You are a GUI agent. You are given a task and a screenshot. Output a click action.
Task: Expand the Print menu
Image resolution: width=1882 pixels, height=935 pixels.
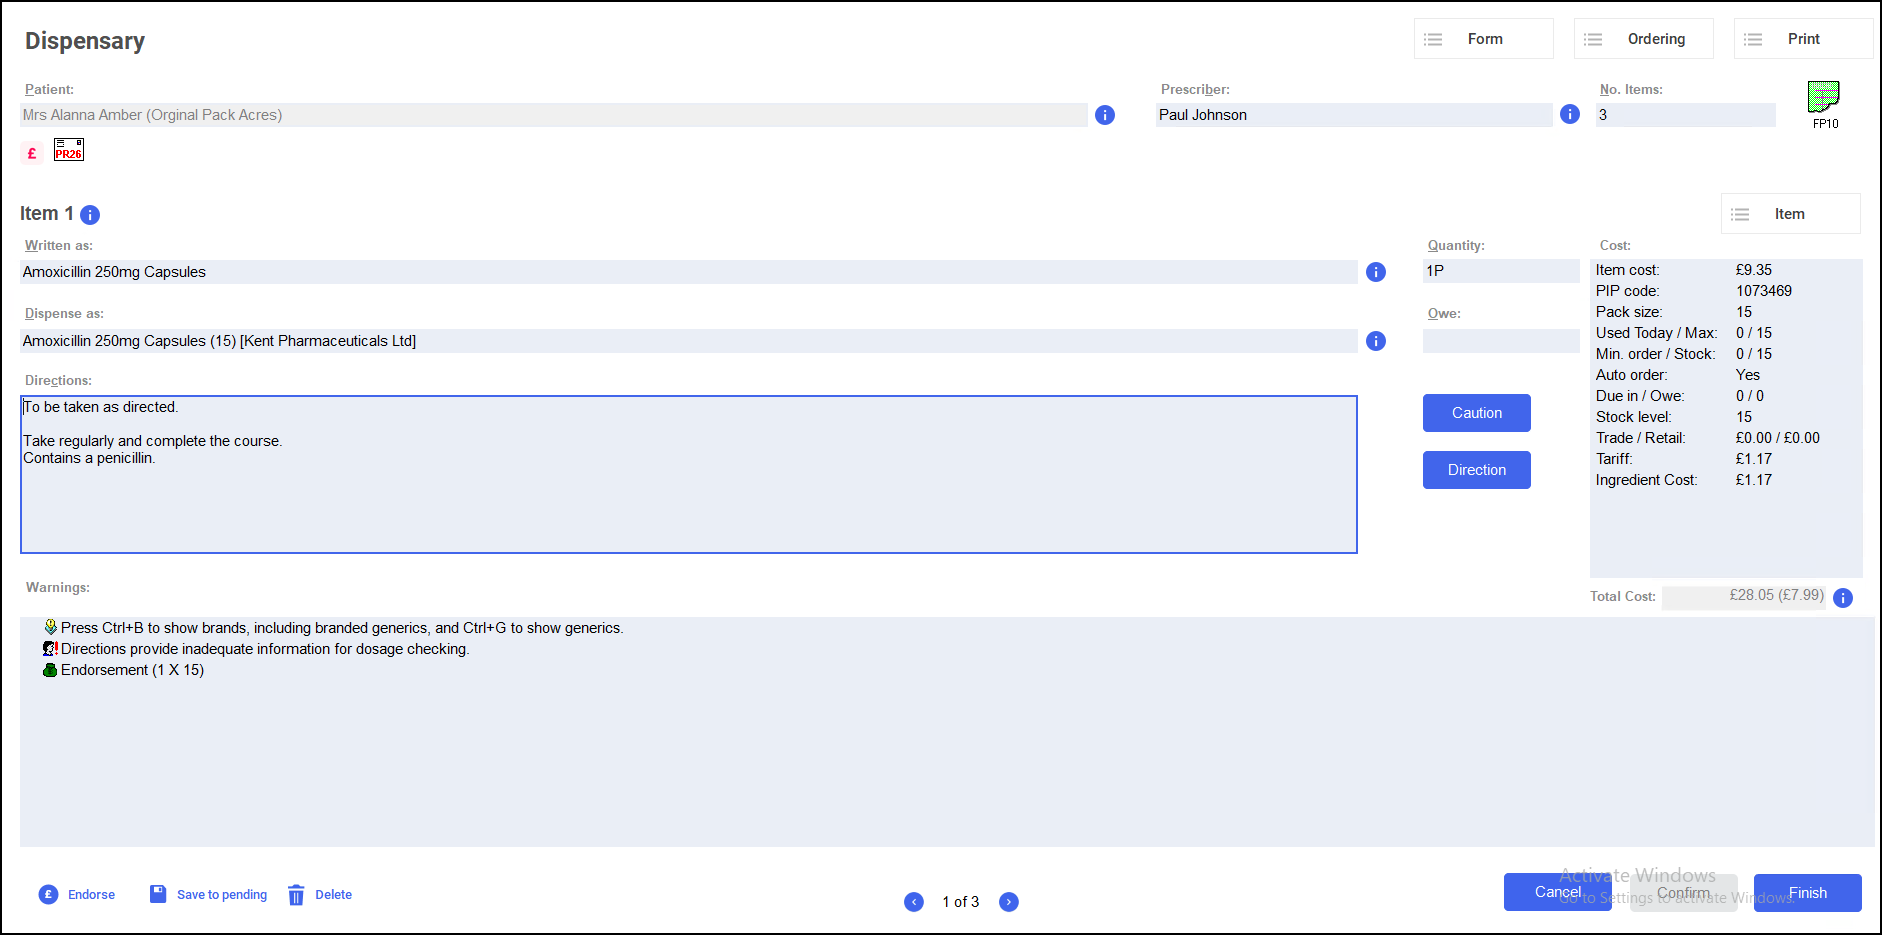pos(1802,39)
